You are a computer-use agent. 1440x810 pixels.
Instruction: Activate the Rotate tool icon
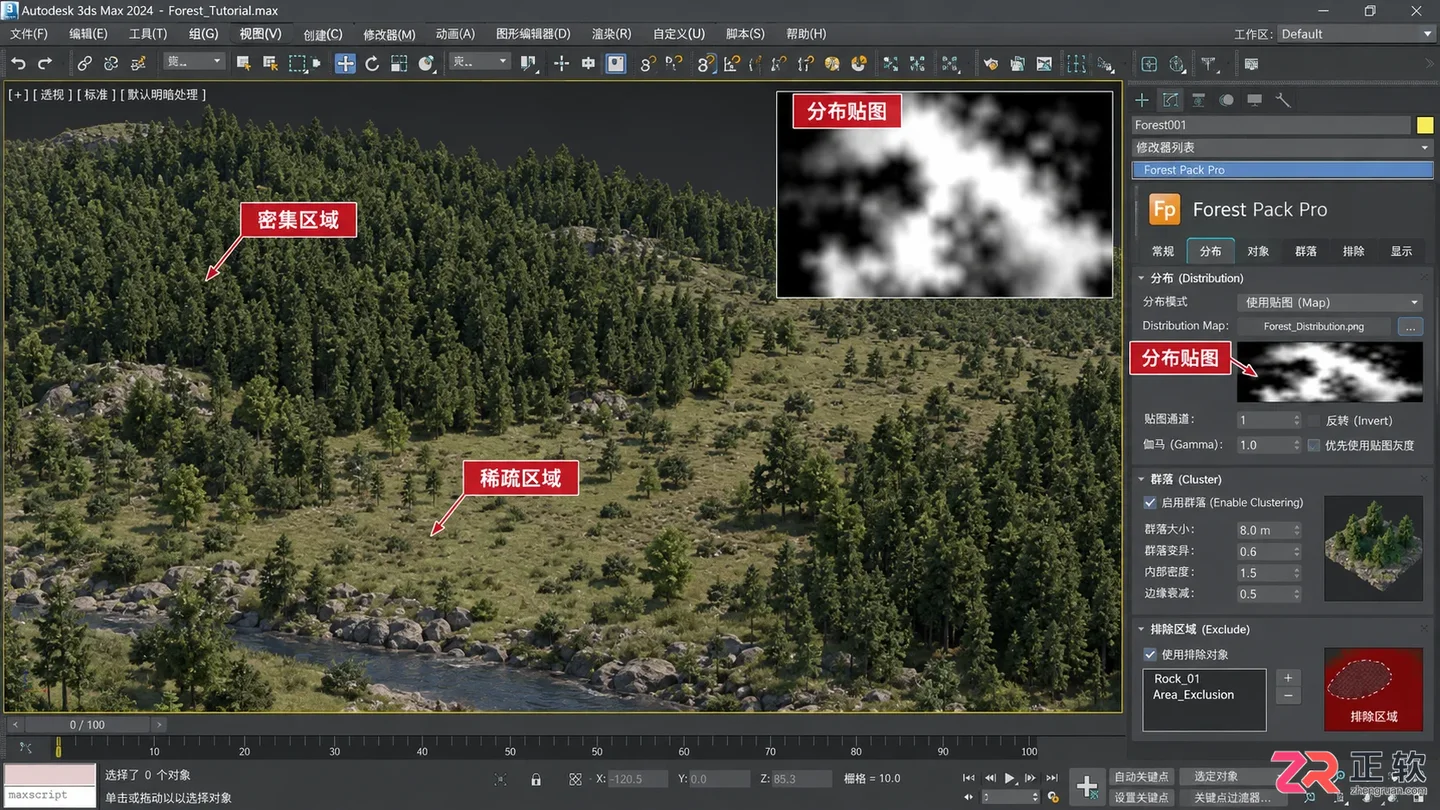tap(372, 63)
